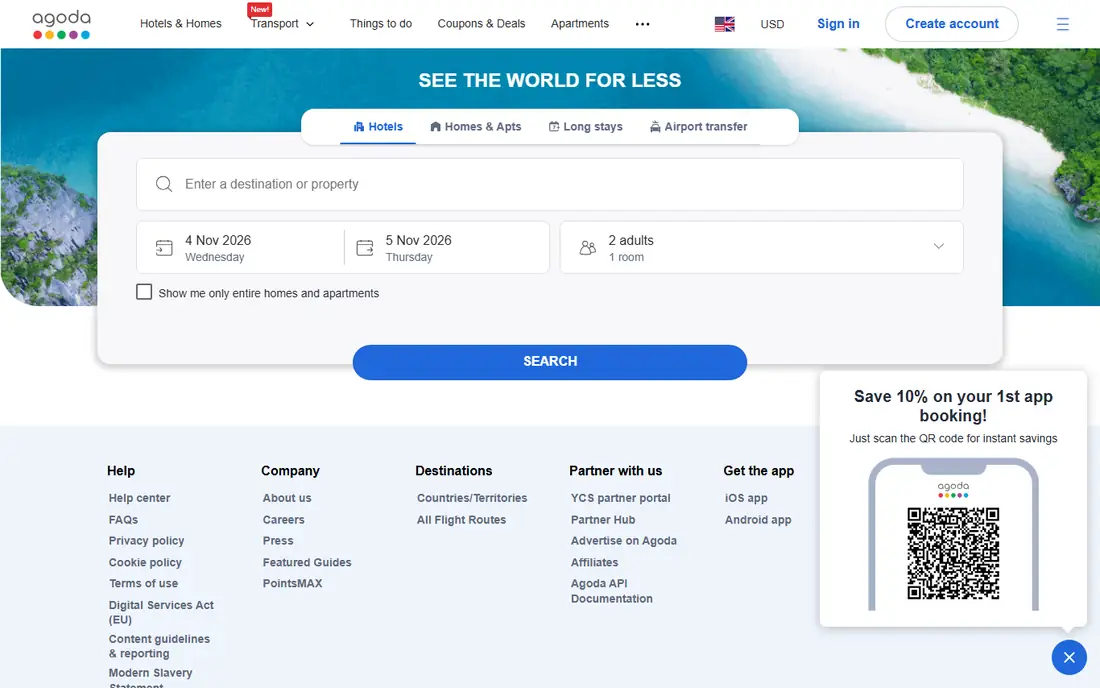Open the Careers footer link

283,520
